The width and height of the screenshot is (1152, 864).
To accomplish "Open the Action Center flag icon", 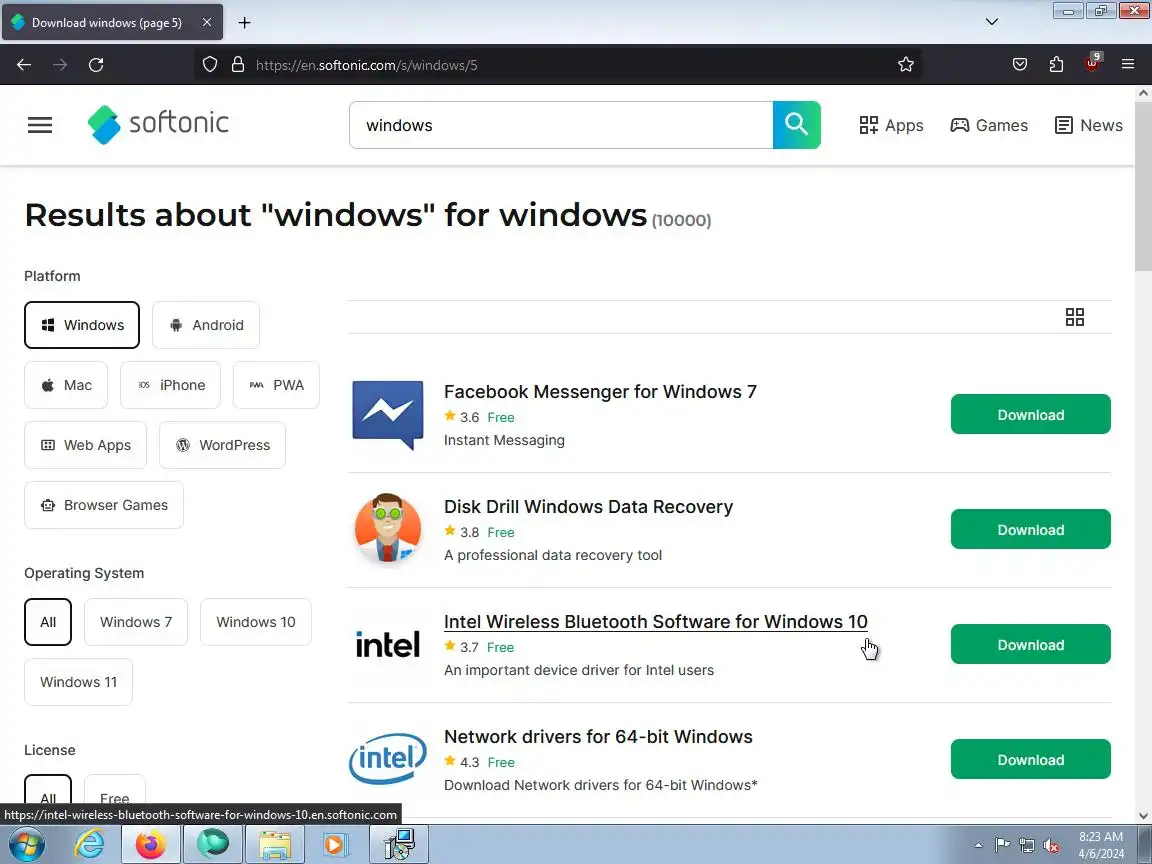I will [x=1002, y=846].
